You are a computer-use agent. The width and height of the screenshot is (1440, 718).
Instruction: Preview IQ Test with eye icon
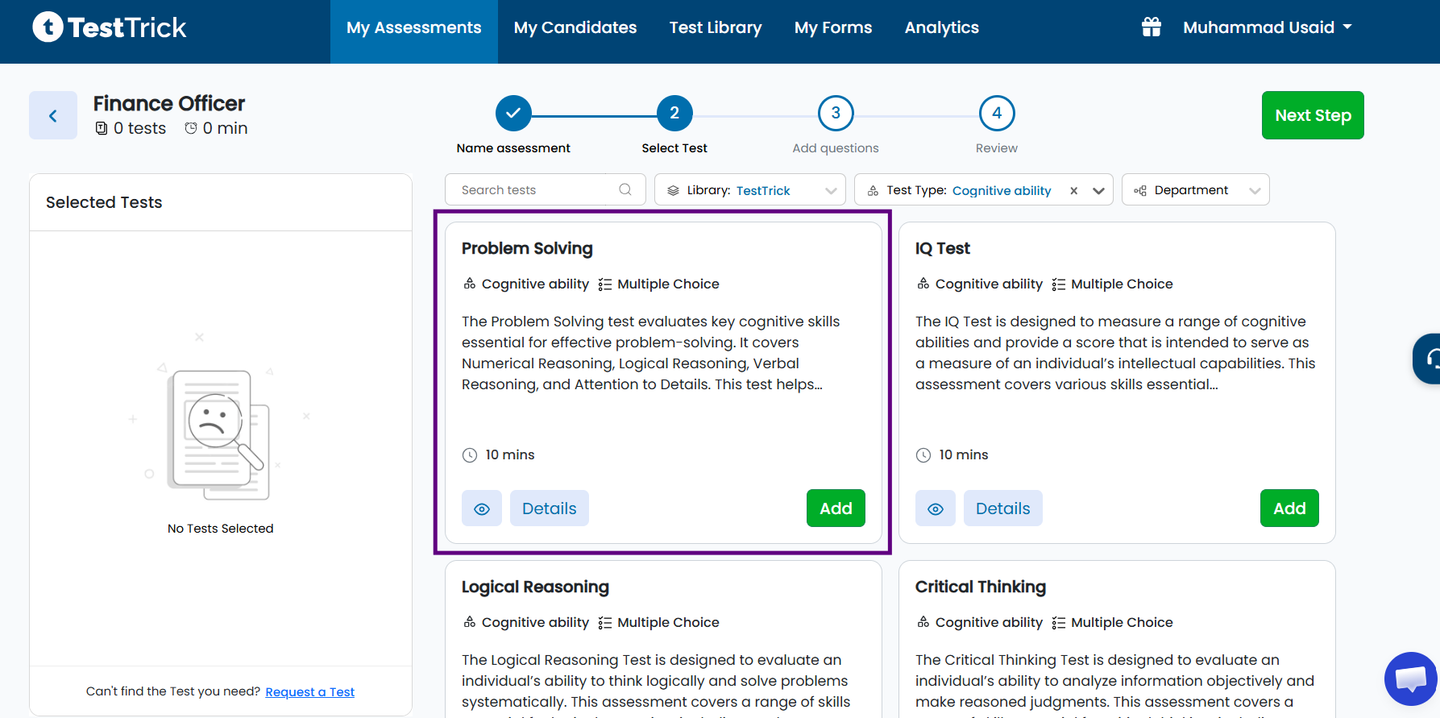(x=935, y=508)
